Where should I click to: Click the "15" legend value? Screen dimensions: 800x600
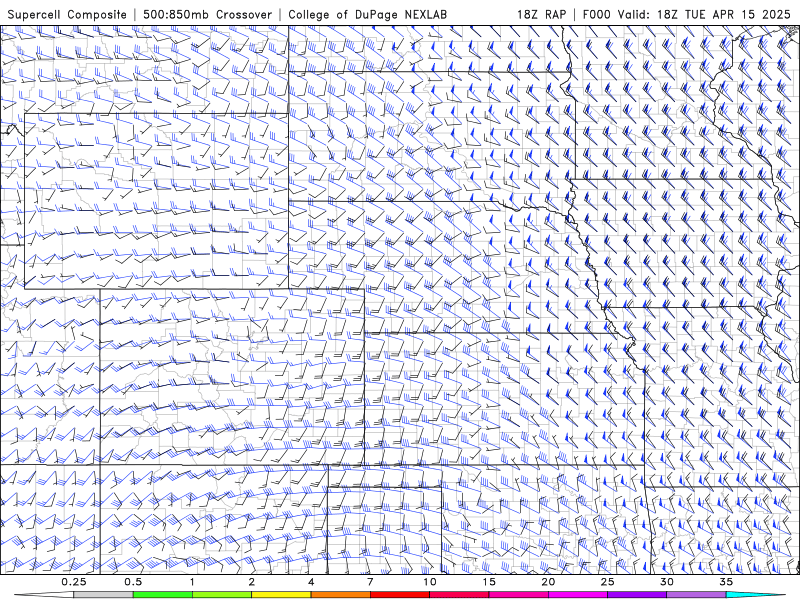point(489,582)
